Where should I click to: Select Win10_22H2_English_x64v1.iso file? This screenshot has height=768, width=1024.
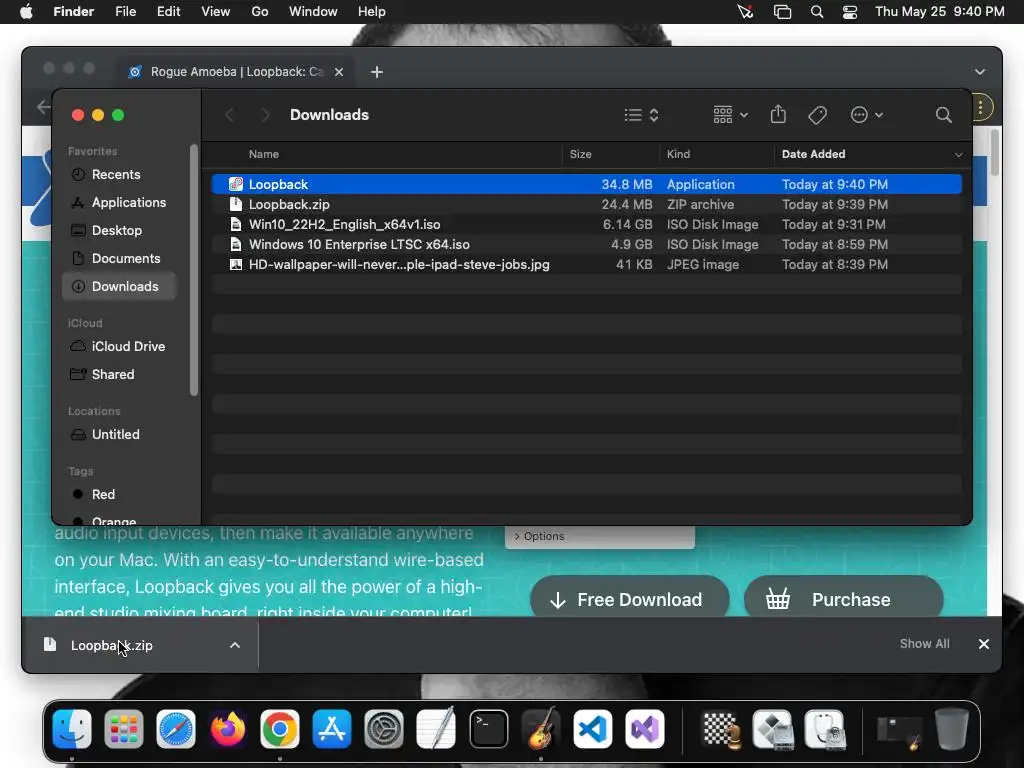586,225
